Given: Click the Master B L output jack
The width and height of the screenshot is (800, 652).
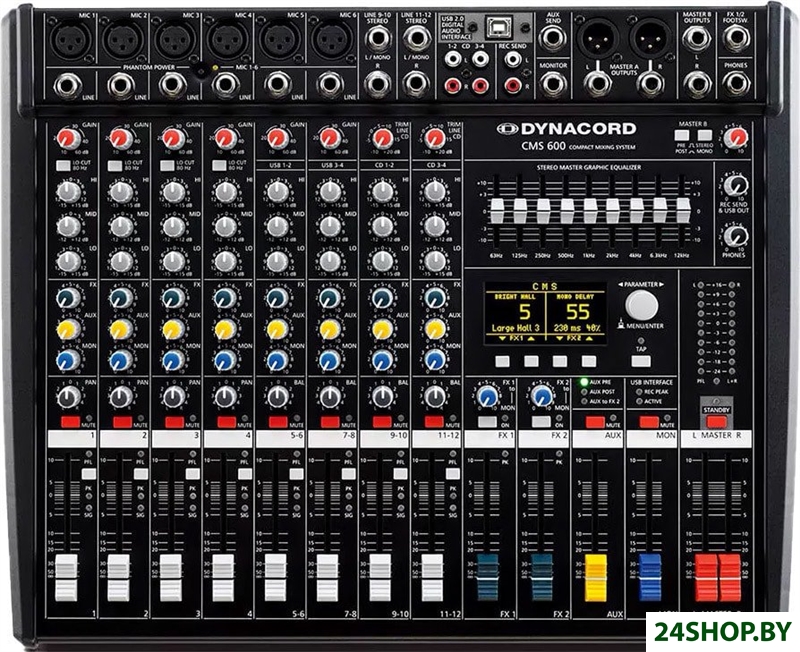Looking at the screenshot, I should 696,39.
